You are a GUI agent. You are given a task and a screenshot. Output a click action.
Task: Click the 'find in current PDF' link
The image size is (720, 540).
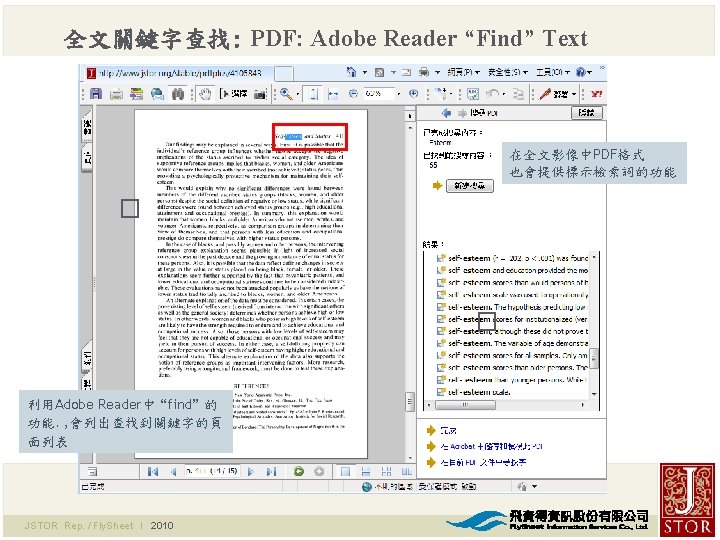(483, 462)
